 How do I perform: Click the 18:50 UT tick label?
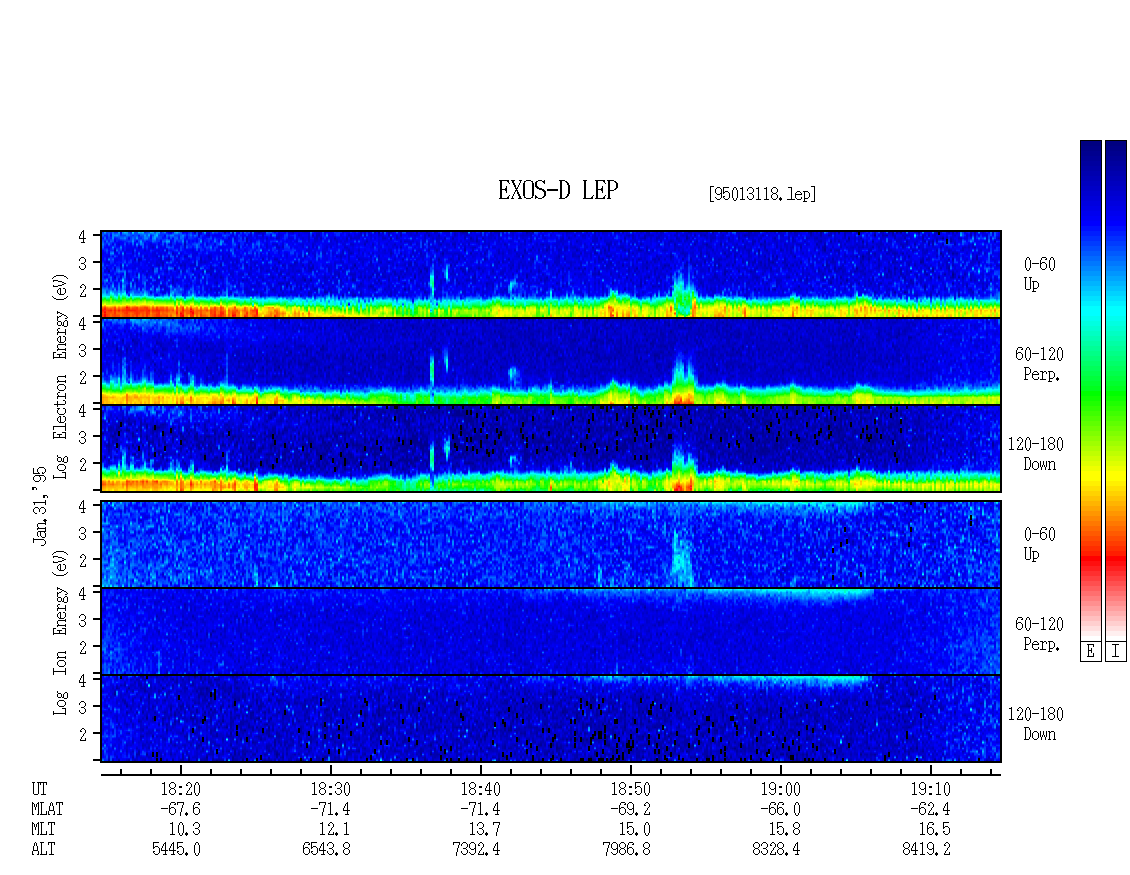coord(631,789)
